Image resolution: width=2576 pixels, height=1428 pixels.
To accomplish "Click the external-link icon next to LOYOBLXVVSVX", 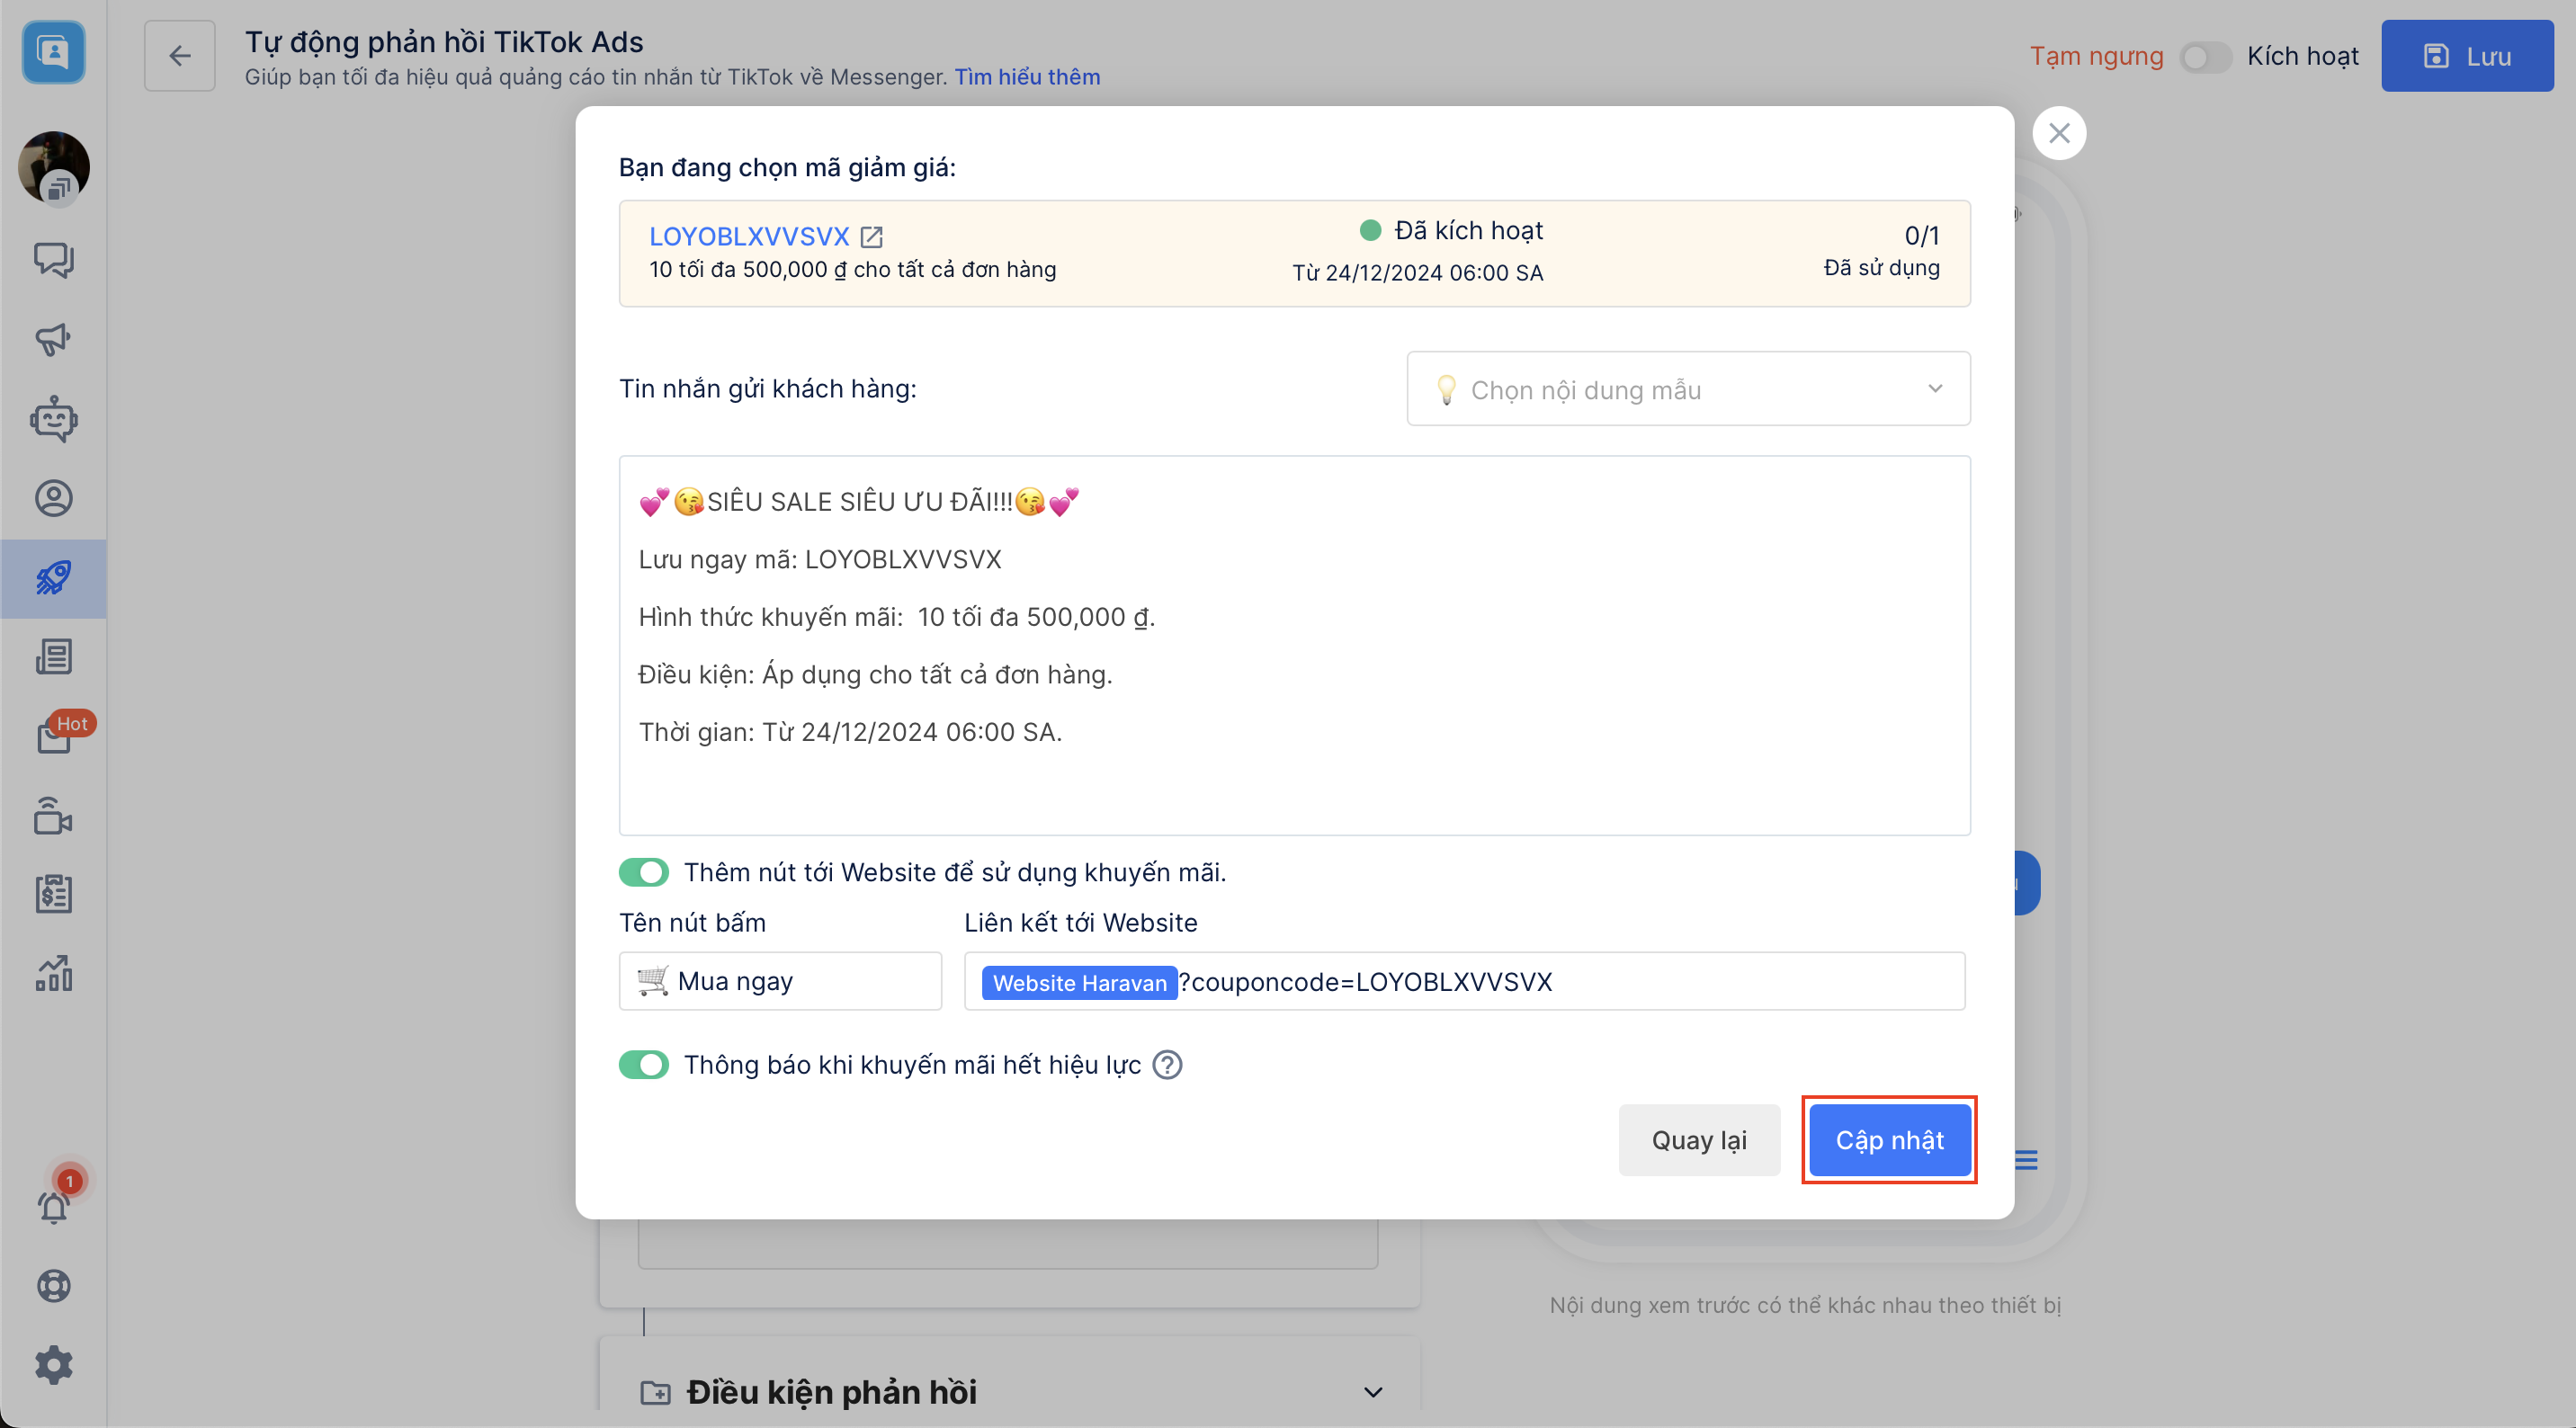I will (x=871, y=237).
